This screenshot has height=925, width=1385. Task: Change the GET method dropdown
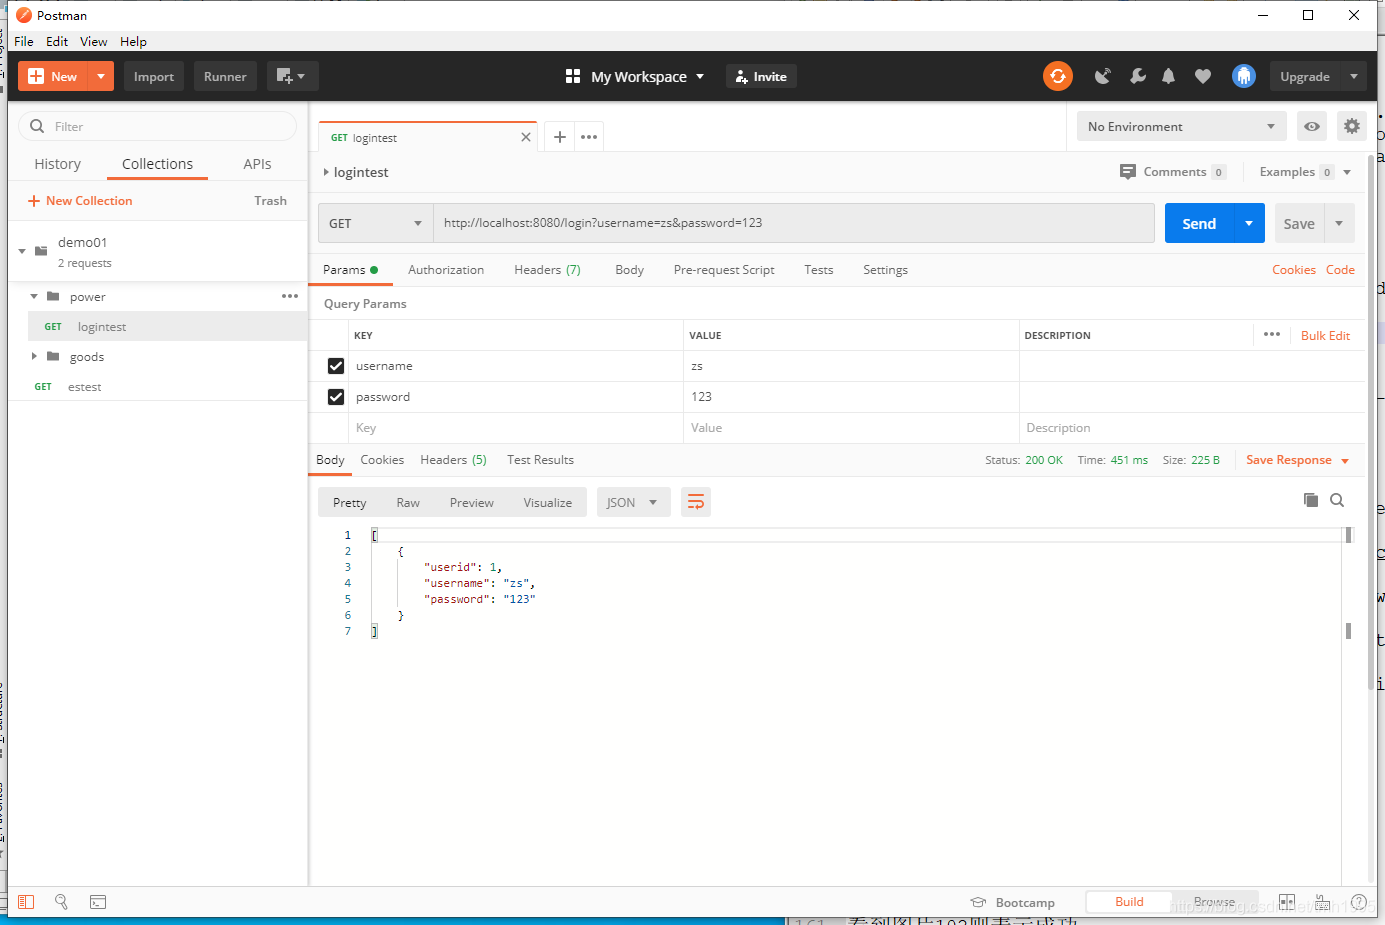(x=376, y=223)
